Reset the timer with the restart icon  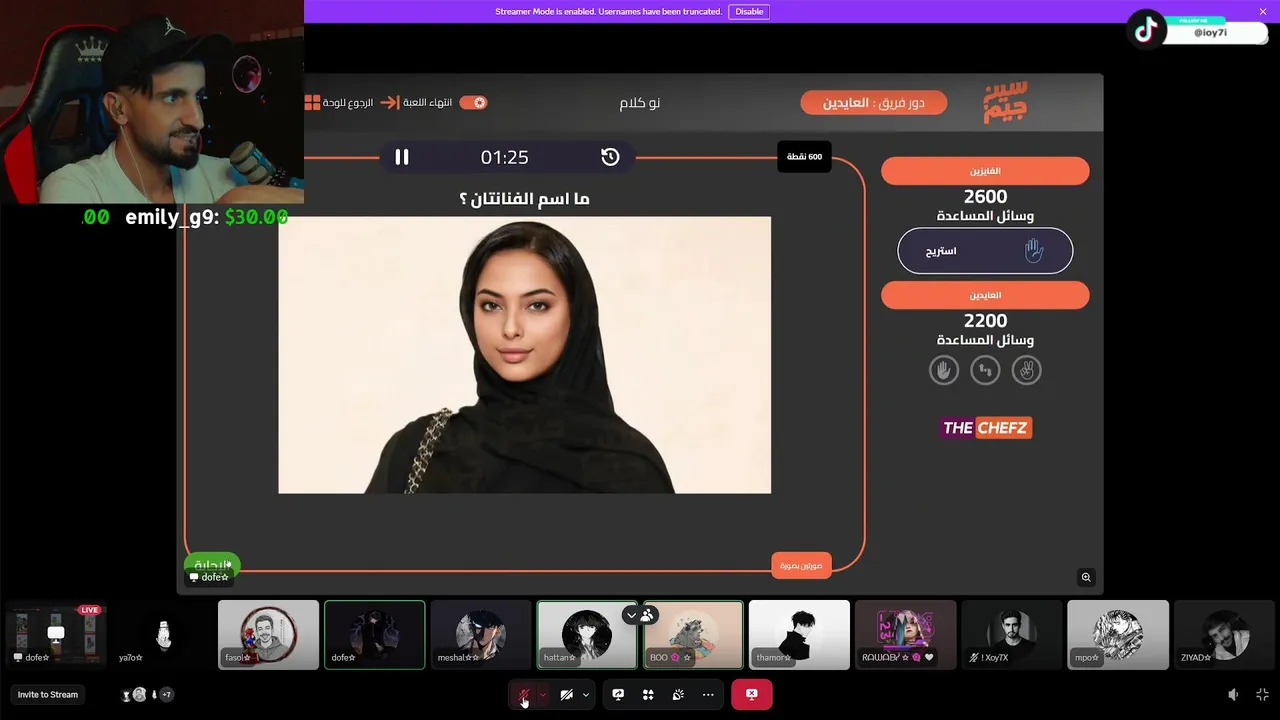tap(610, 157)
